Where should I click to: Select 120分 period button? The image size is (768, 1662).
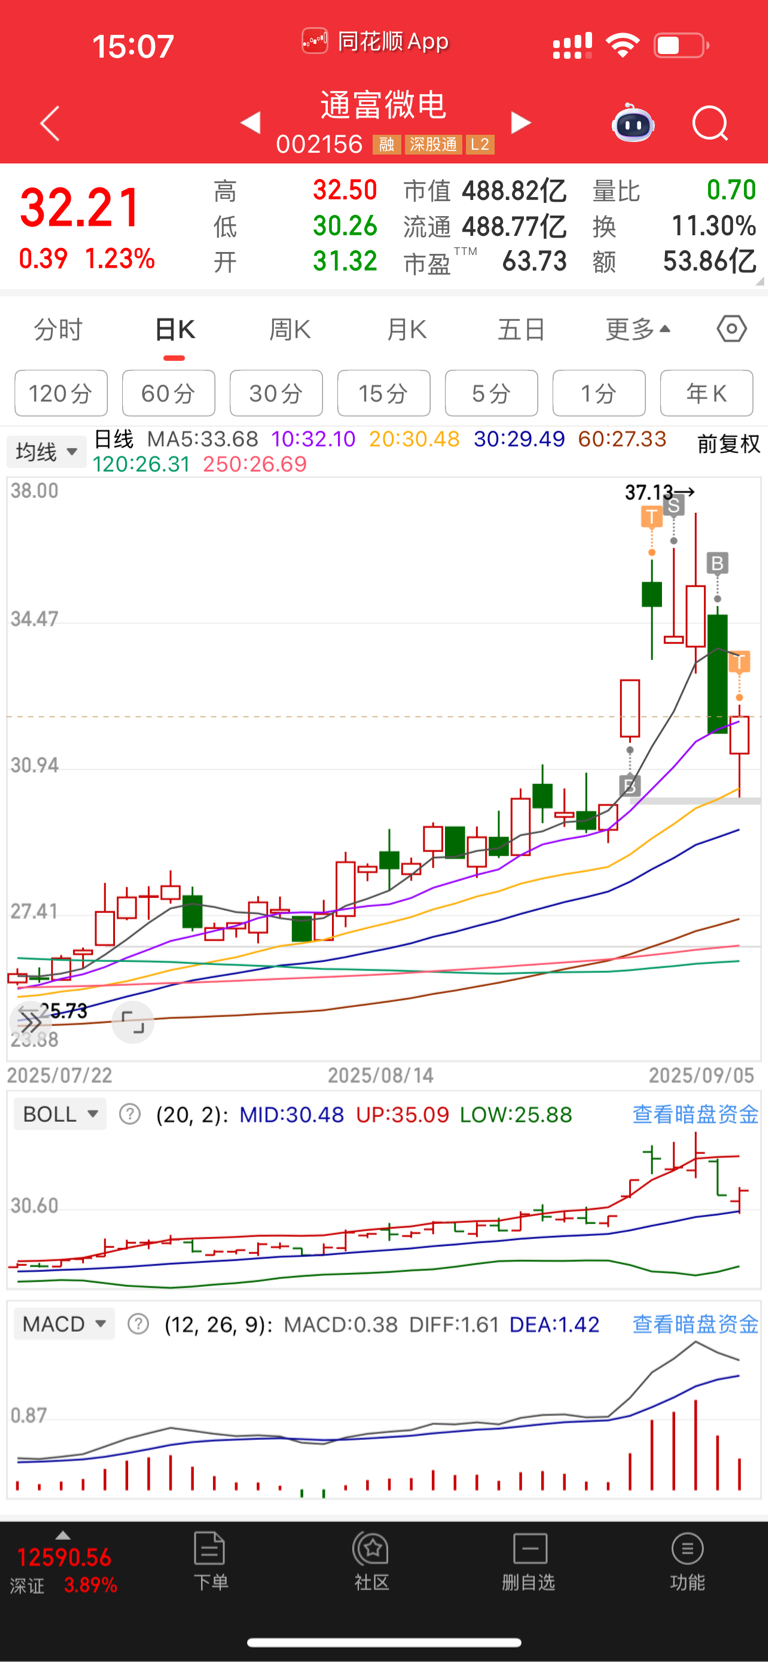coord(61,393)
